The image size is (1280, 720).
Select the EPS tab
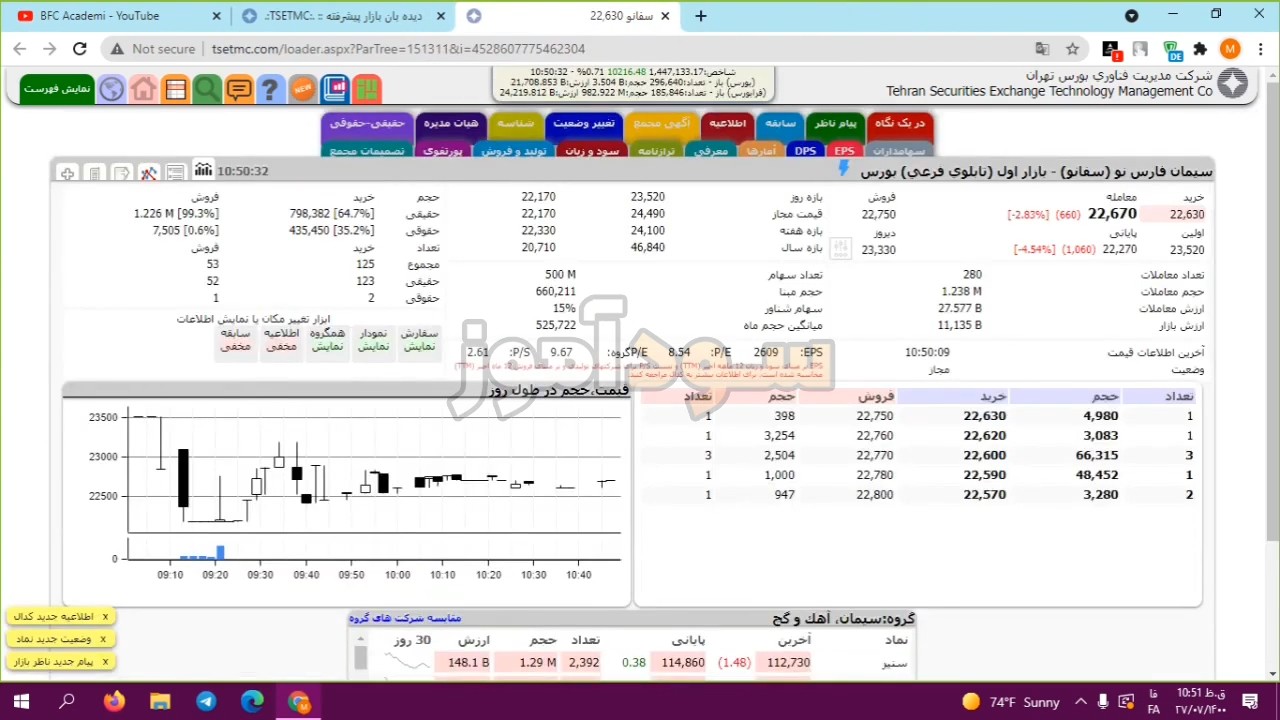[x=844, y=151]
